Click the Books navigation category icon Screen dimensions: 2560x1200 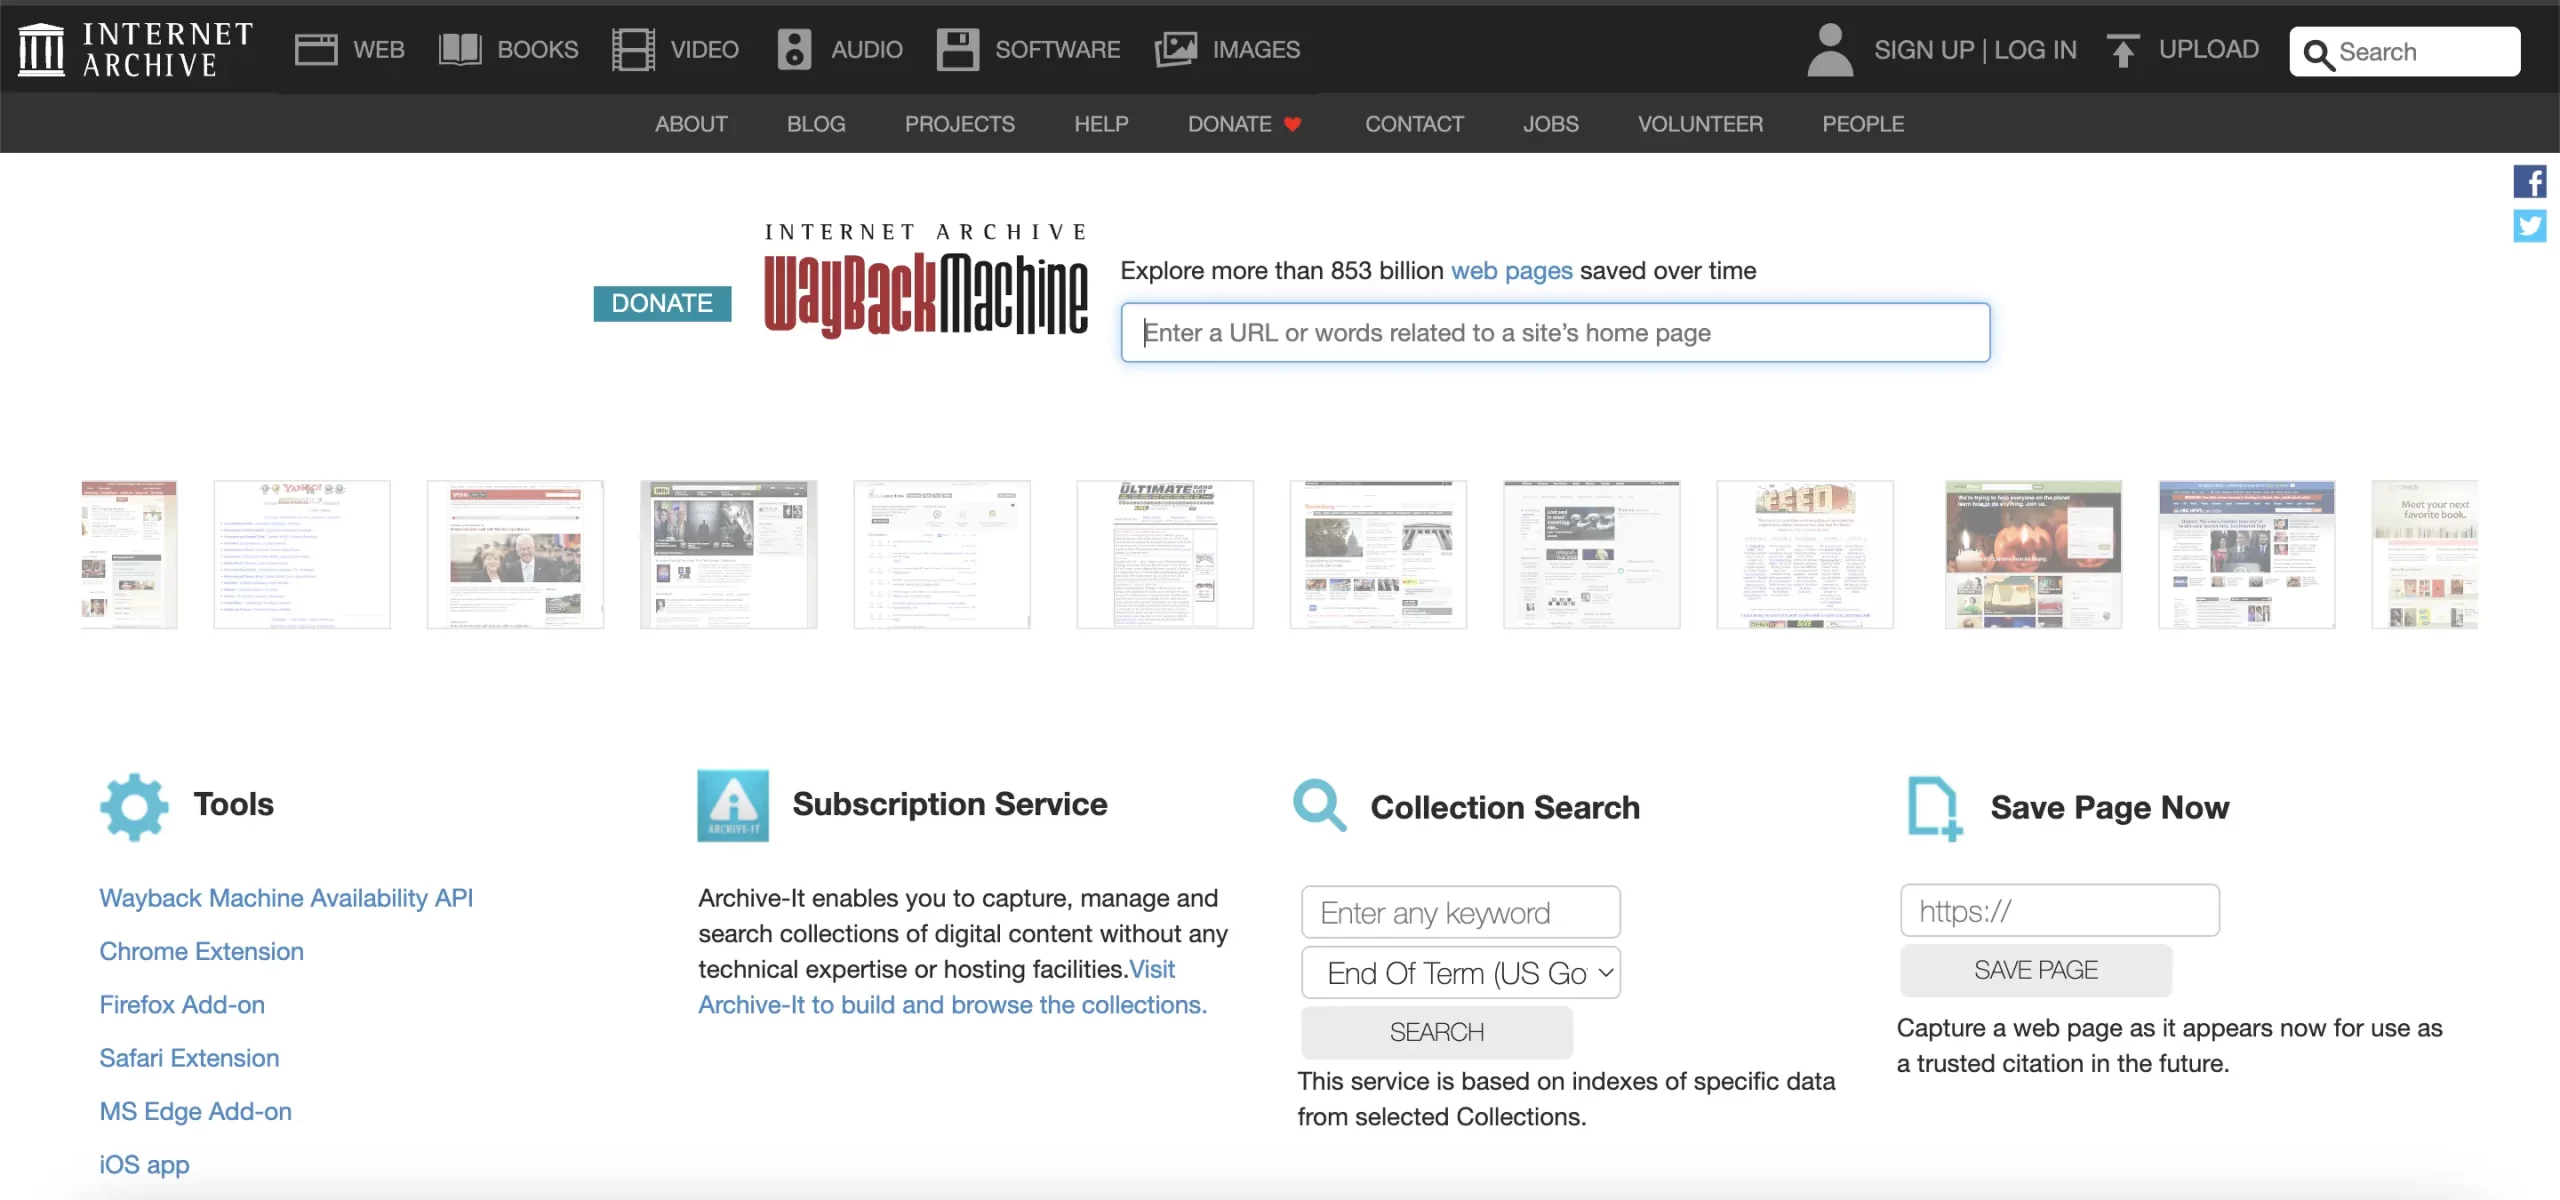pyautogui.click(x=457, y=49)
